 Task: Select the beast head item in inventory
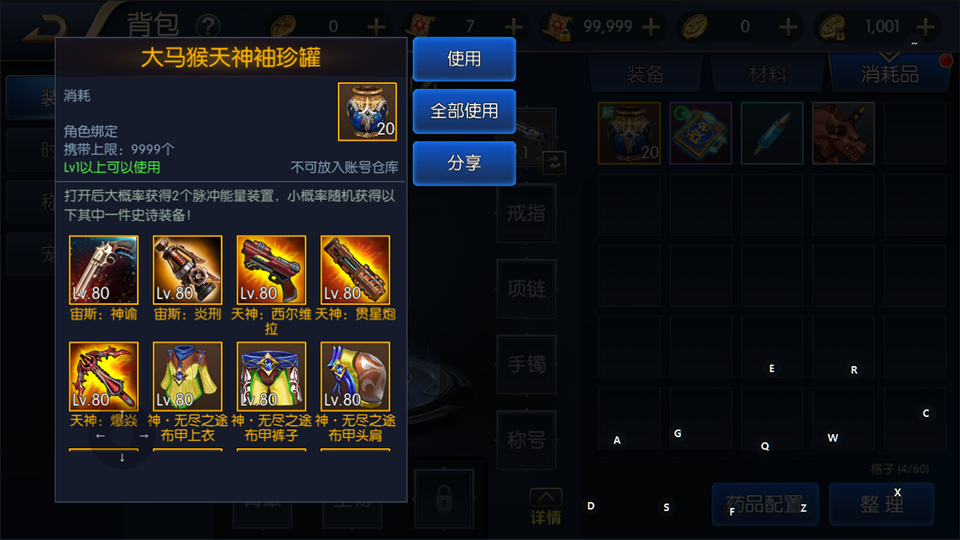(843, 133)
